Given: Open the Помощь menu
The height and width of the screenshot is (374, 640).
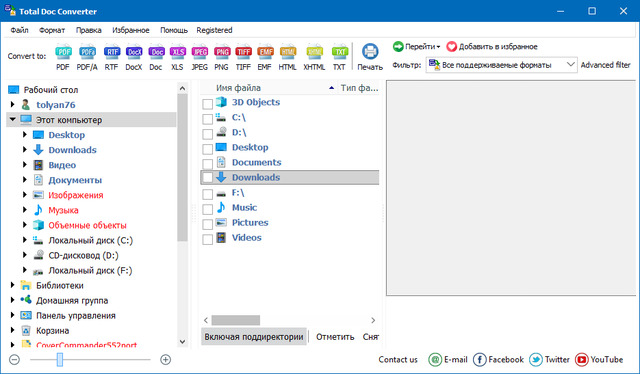Looking at the screenshot, I should tap(174, 30).
